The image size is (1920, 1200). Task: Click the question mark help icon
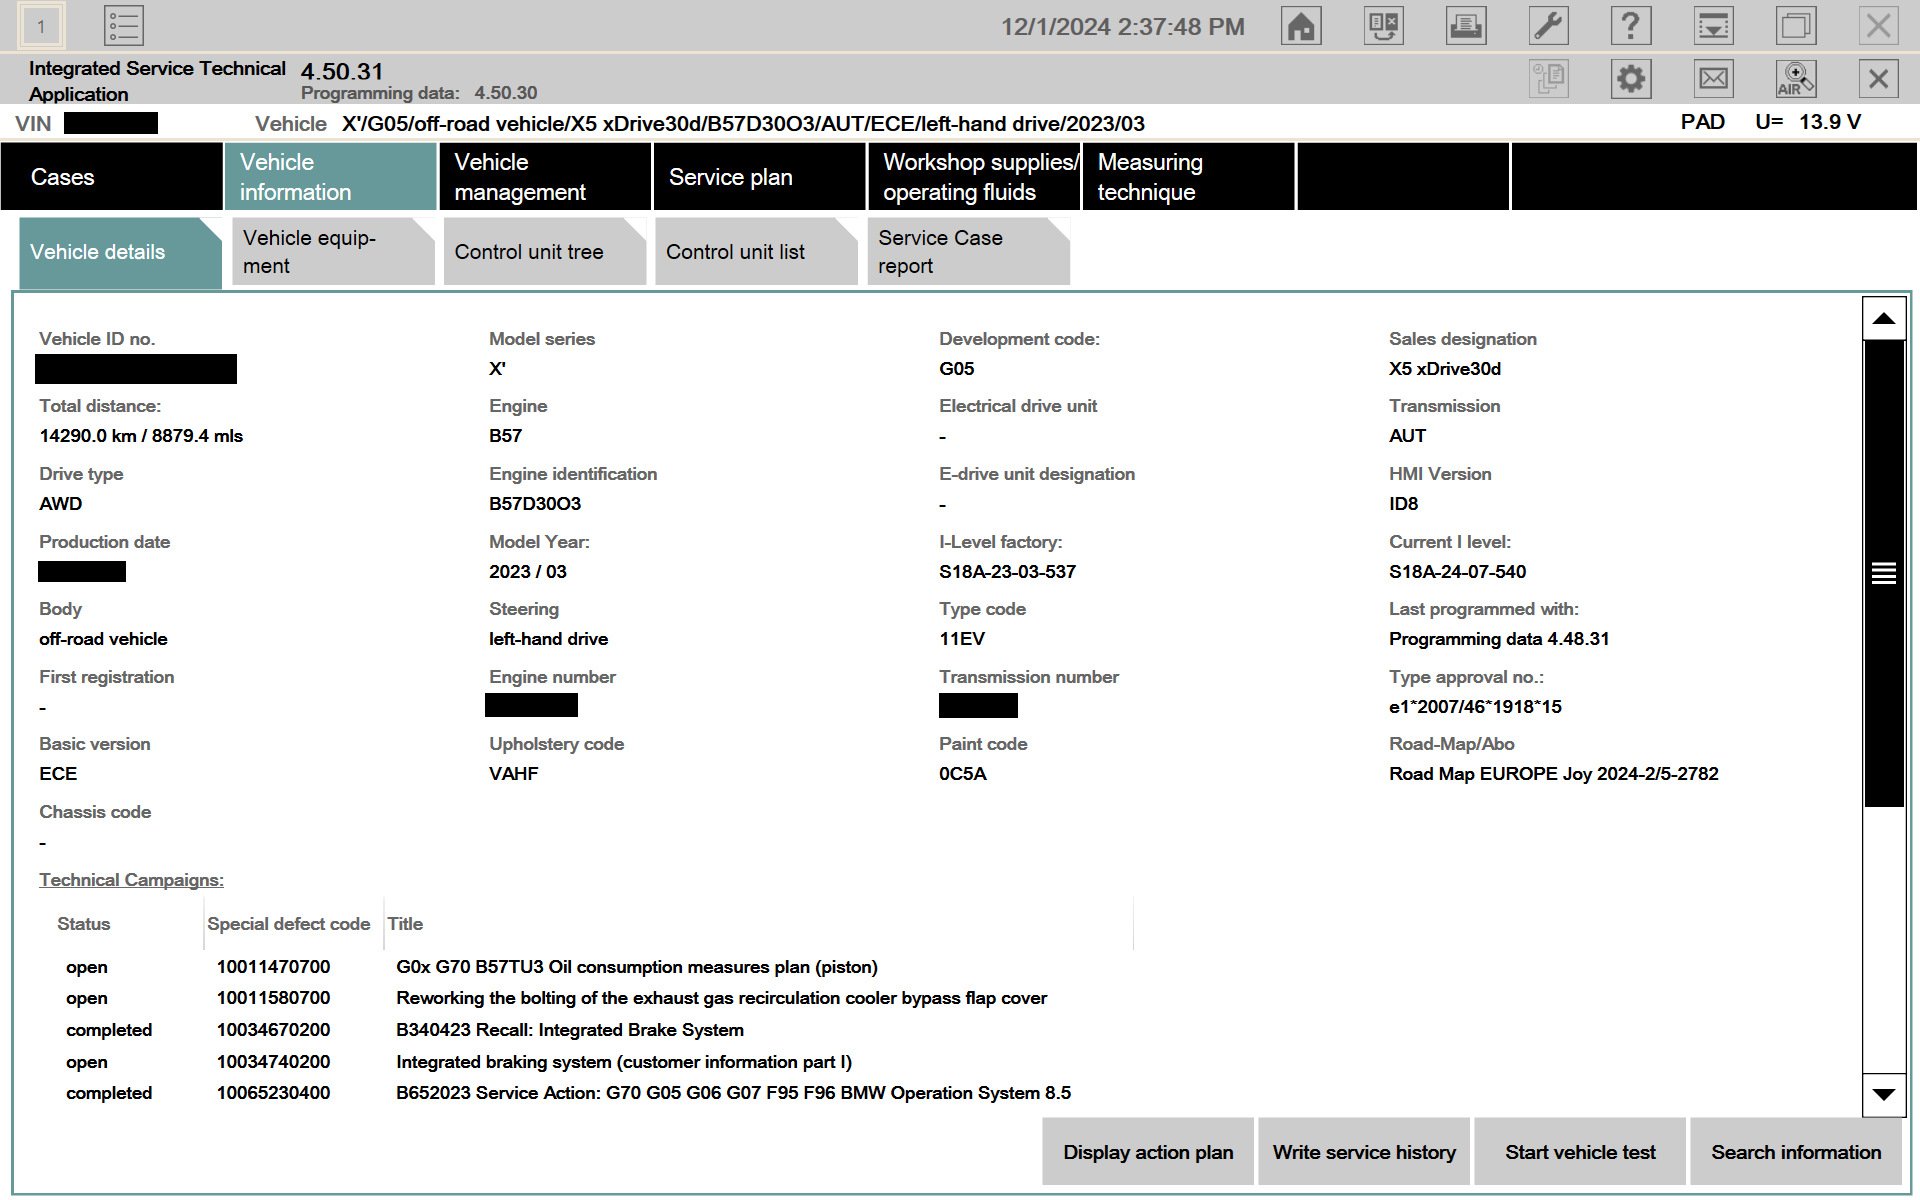(x=1630, y=26)
